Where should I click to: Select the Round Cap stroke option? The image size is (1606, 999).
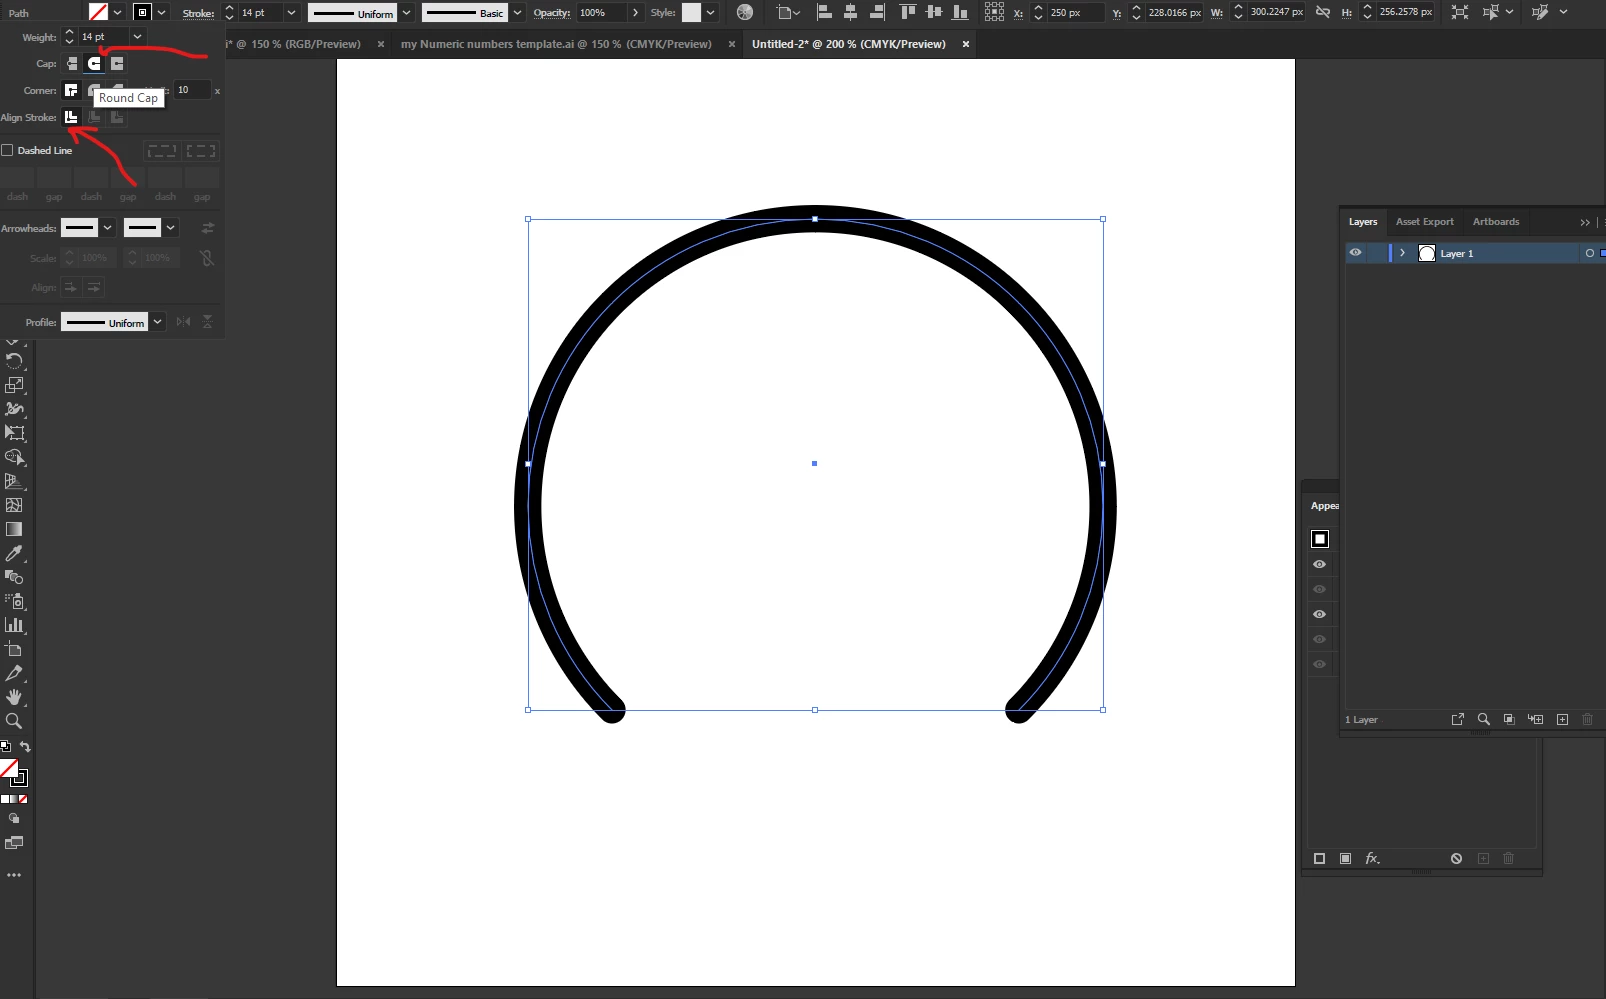click(x=94, y=63)
